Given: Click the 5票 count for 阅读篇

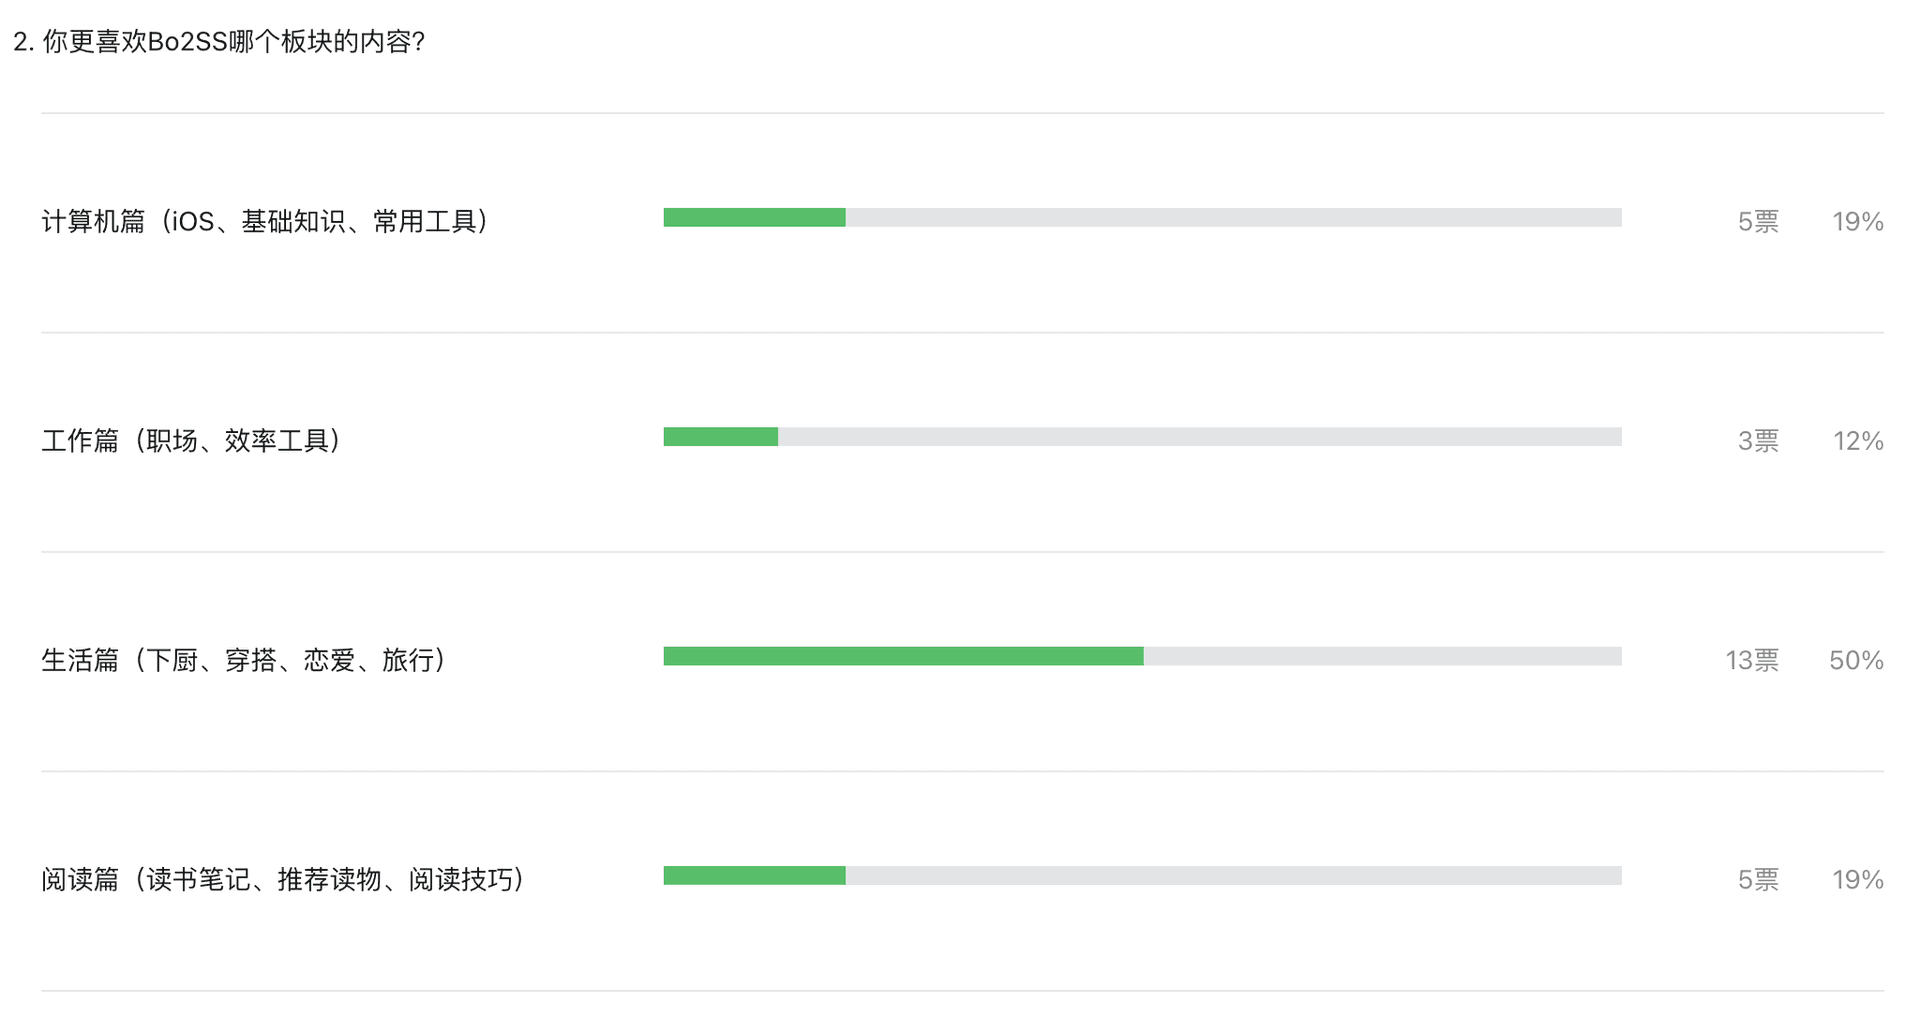Looking at the screenshot, I should pos(1758,879).
